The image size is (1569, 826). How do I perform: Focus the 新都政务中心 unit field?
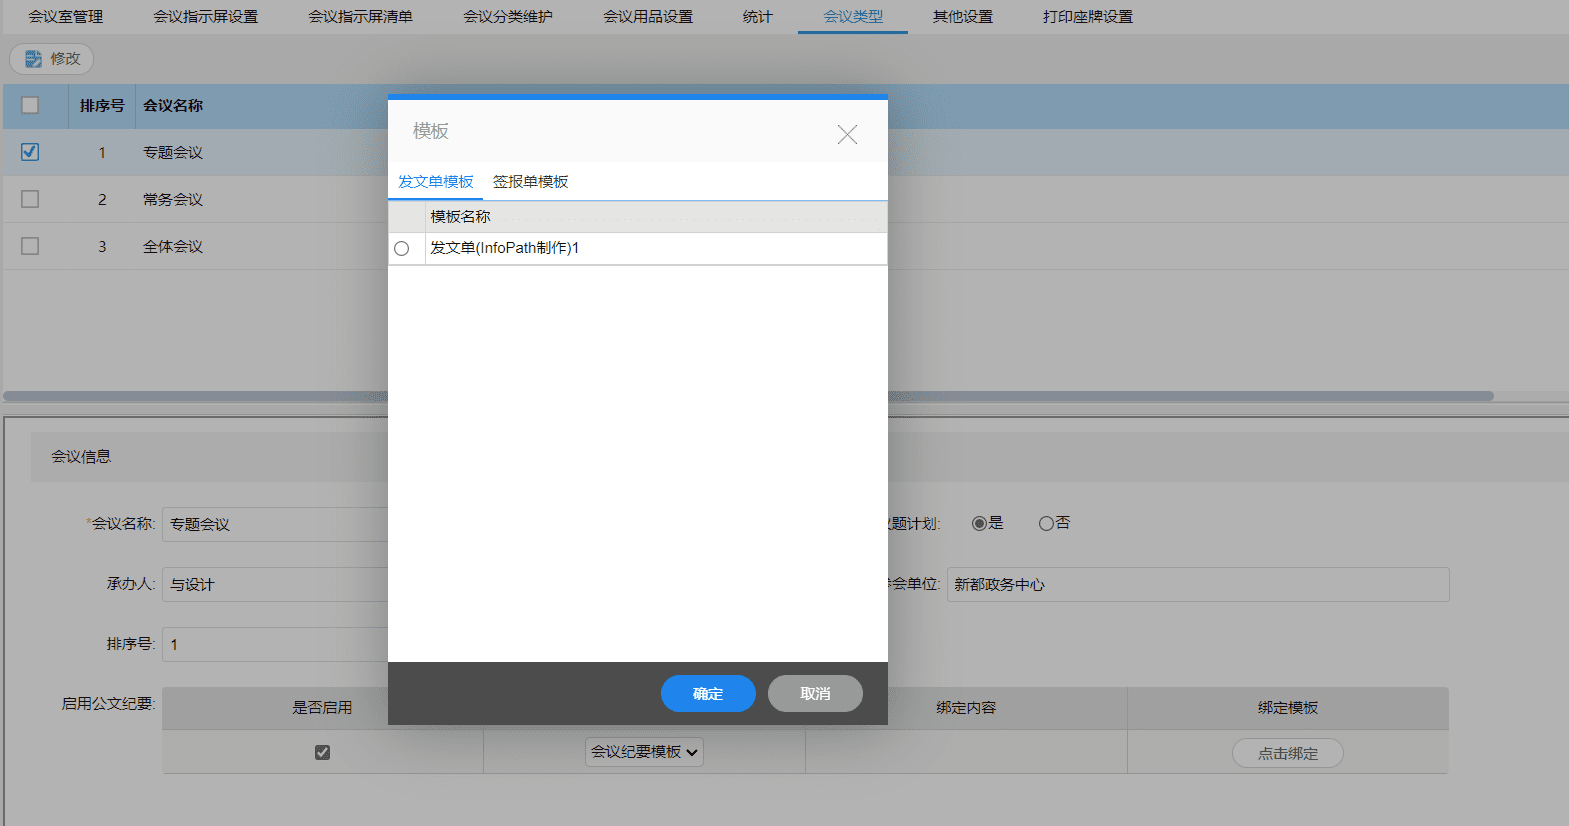1198,584
